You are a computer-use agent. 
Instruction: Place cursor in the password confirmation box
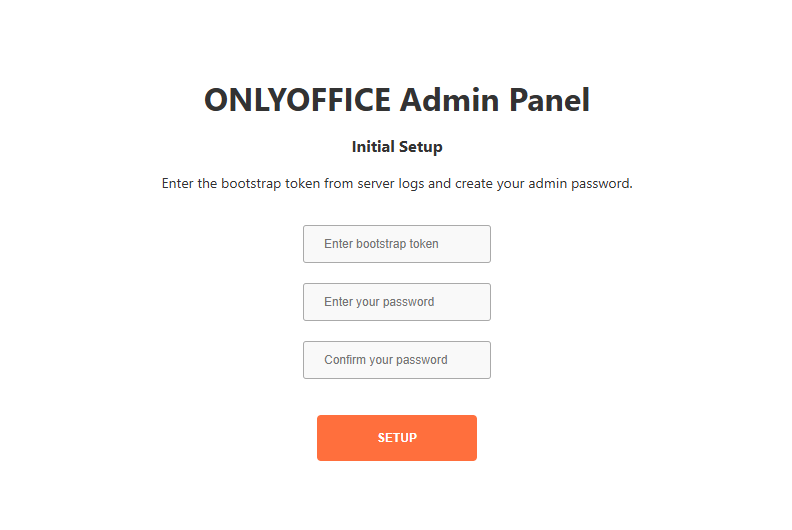pos(396,360)
